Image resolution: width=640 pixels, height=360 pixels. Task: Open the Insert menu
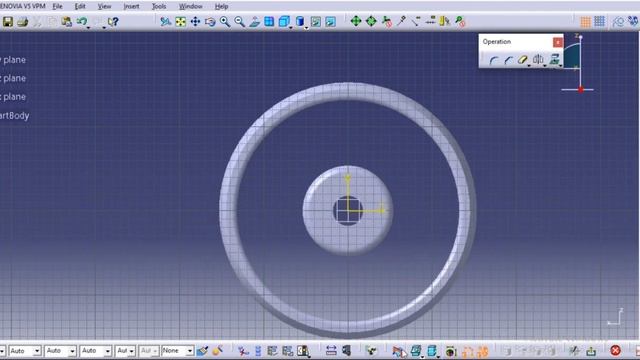click(131, 7)
